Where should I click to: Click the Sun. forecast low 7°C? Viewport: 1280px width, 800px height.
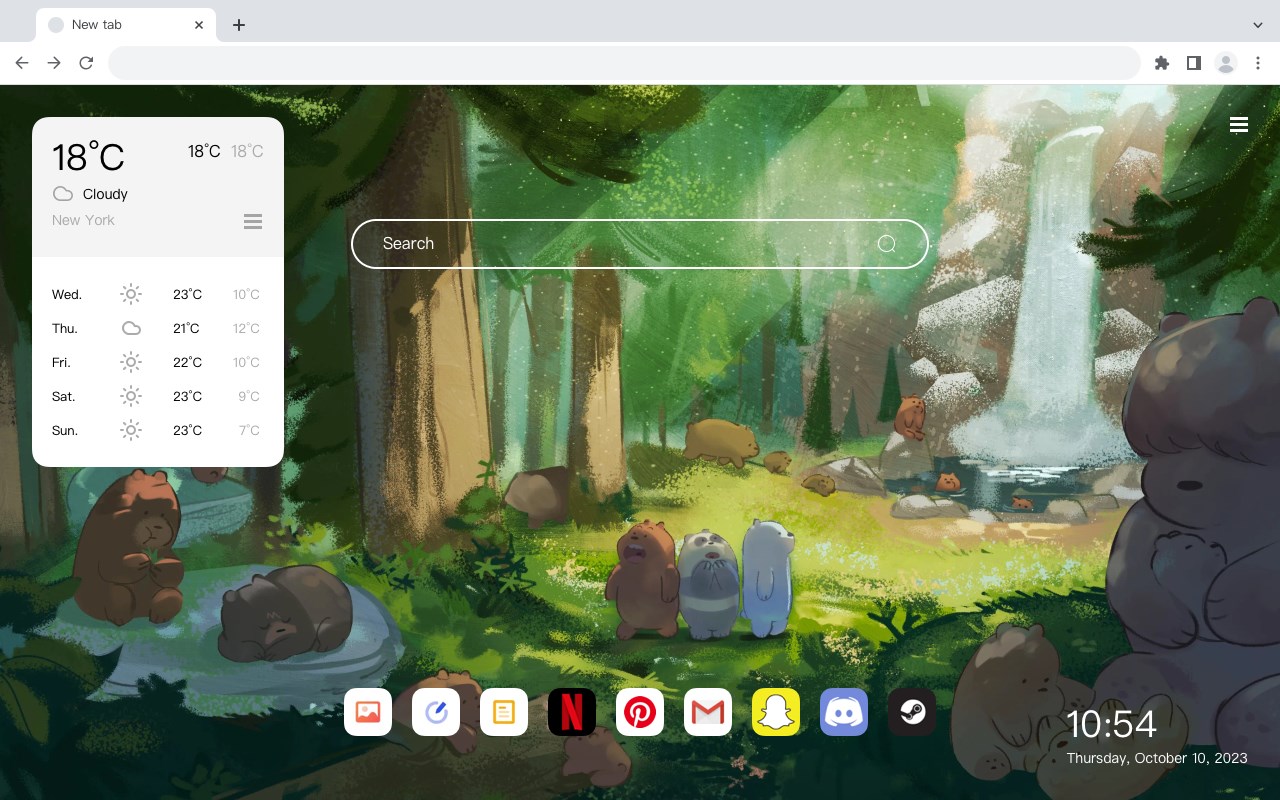pyautogui.click(x=249, y=430)
